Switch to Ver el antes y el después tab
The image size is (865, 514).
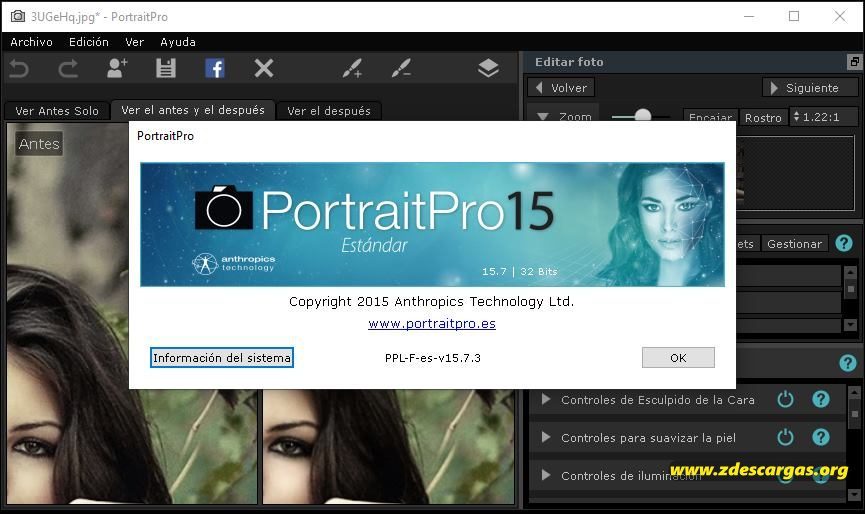pos(193,110)
